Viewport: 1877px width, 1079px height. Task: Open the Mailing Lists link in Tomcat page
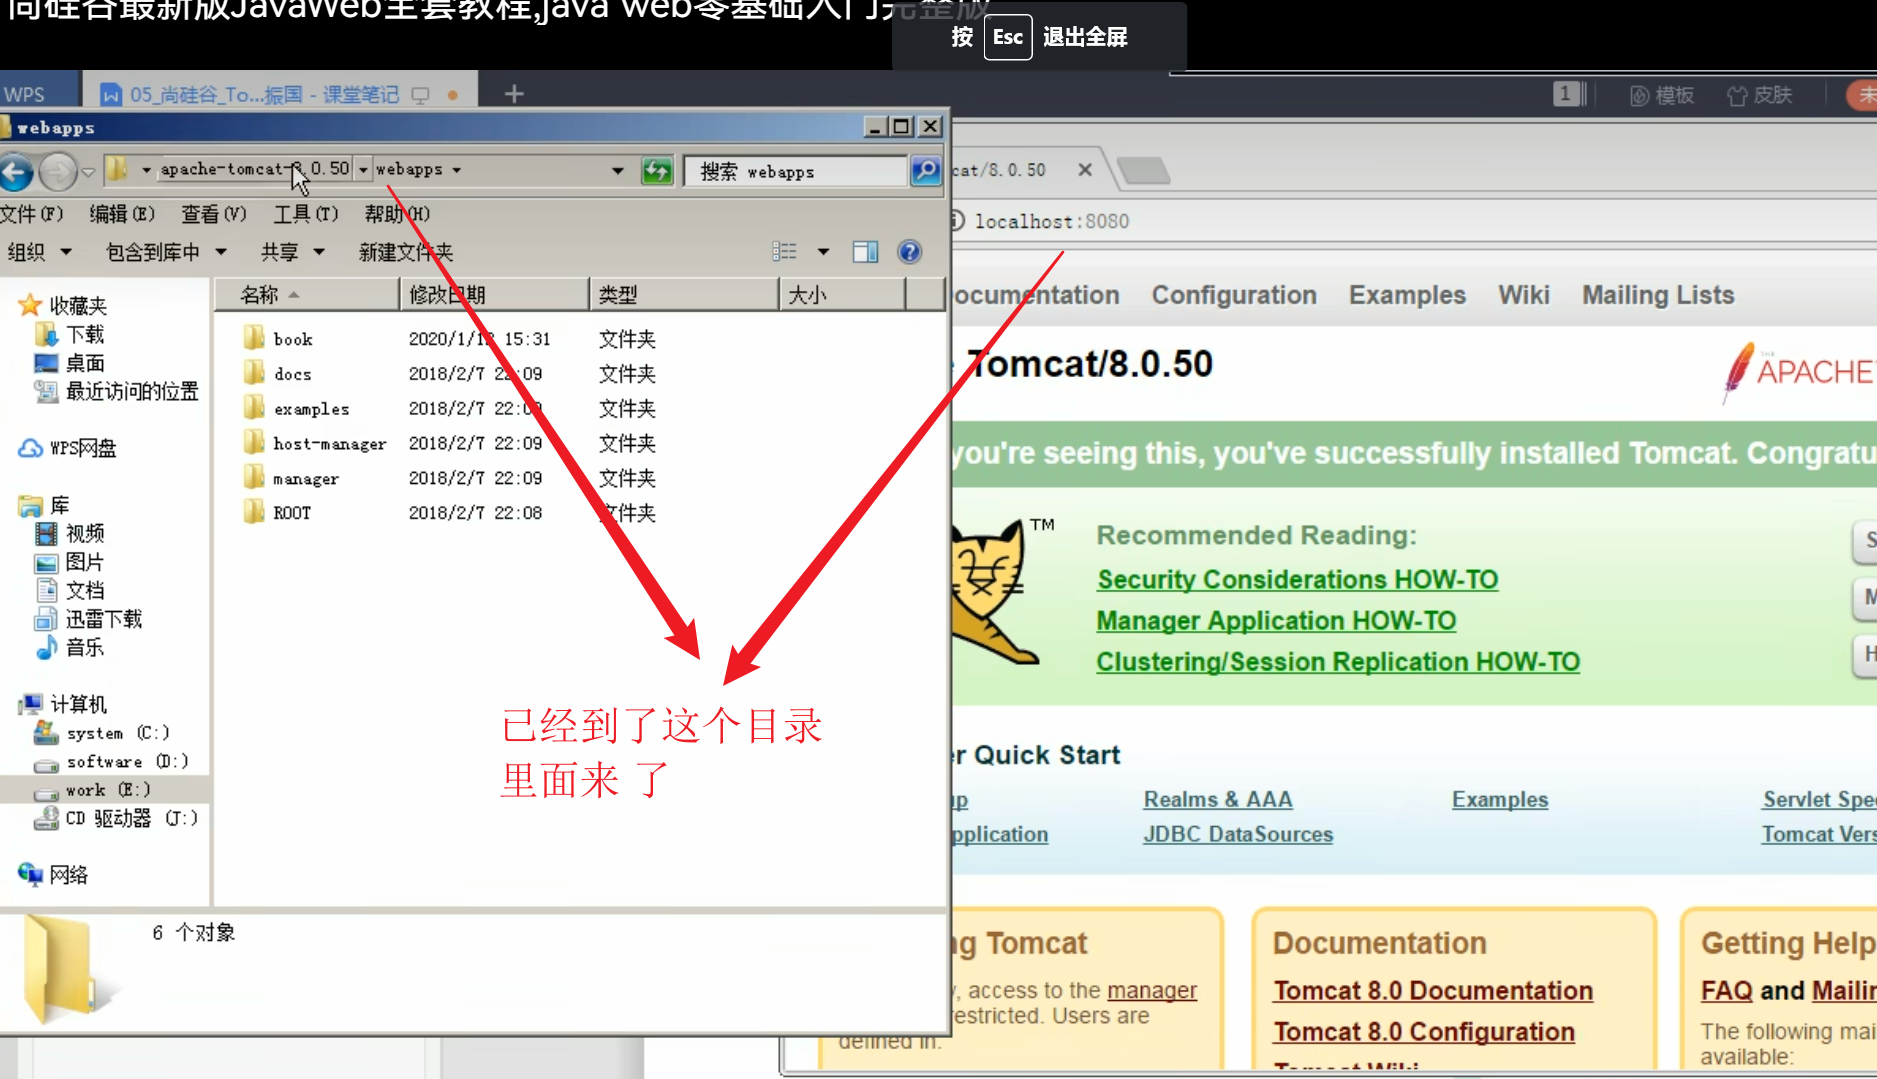pos(1658,295)
